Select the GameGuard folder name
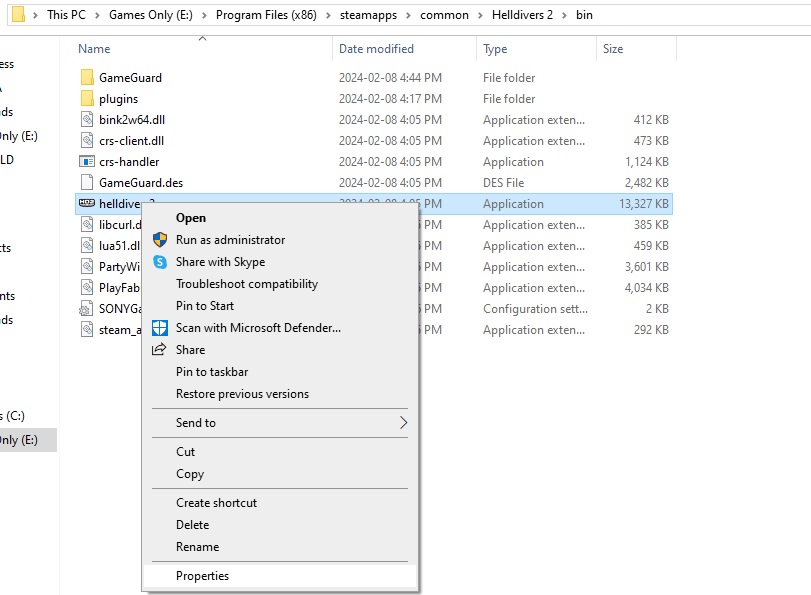 click(x=130, y=78)
